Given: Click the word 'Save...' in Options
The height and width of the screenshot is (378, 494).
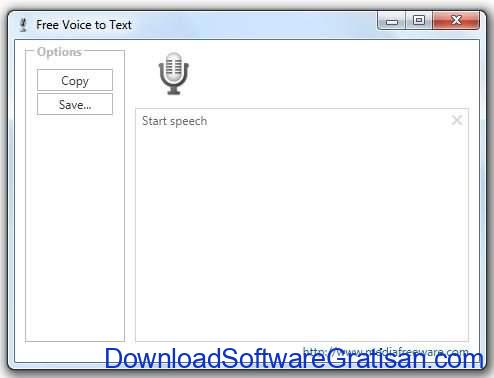Looking at the screenshot, I should click(75, 105).
